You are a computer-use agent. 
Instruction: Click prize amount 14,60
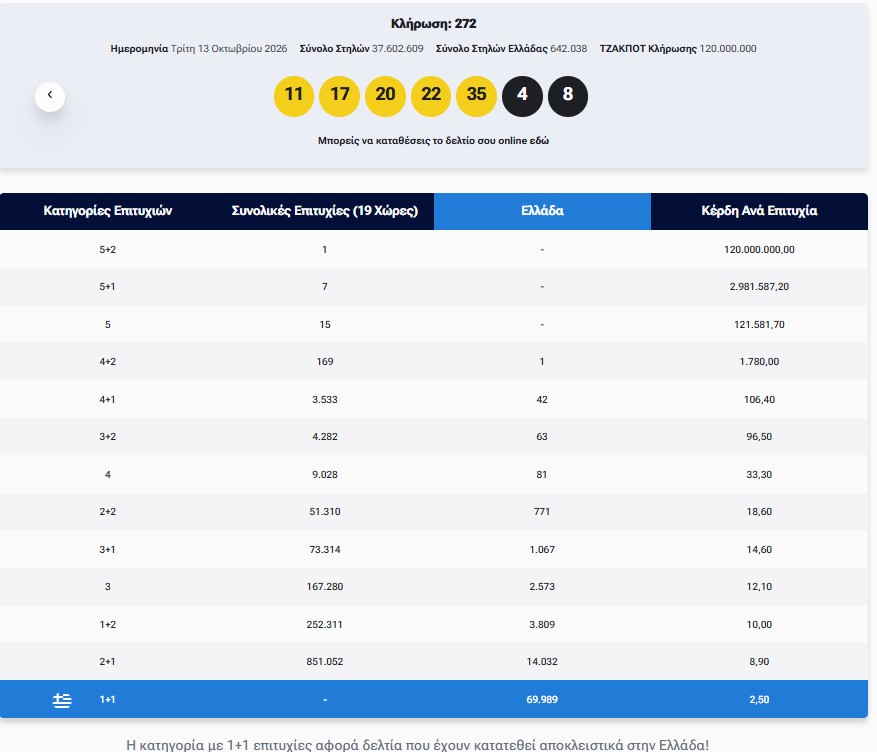point(759,549)
